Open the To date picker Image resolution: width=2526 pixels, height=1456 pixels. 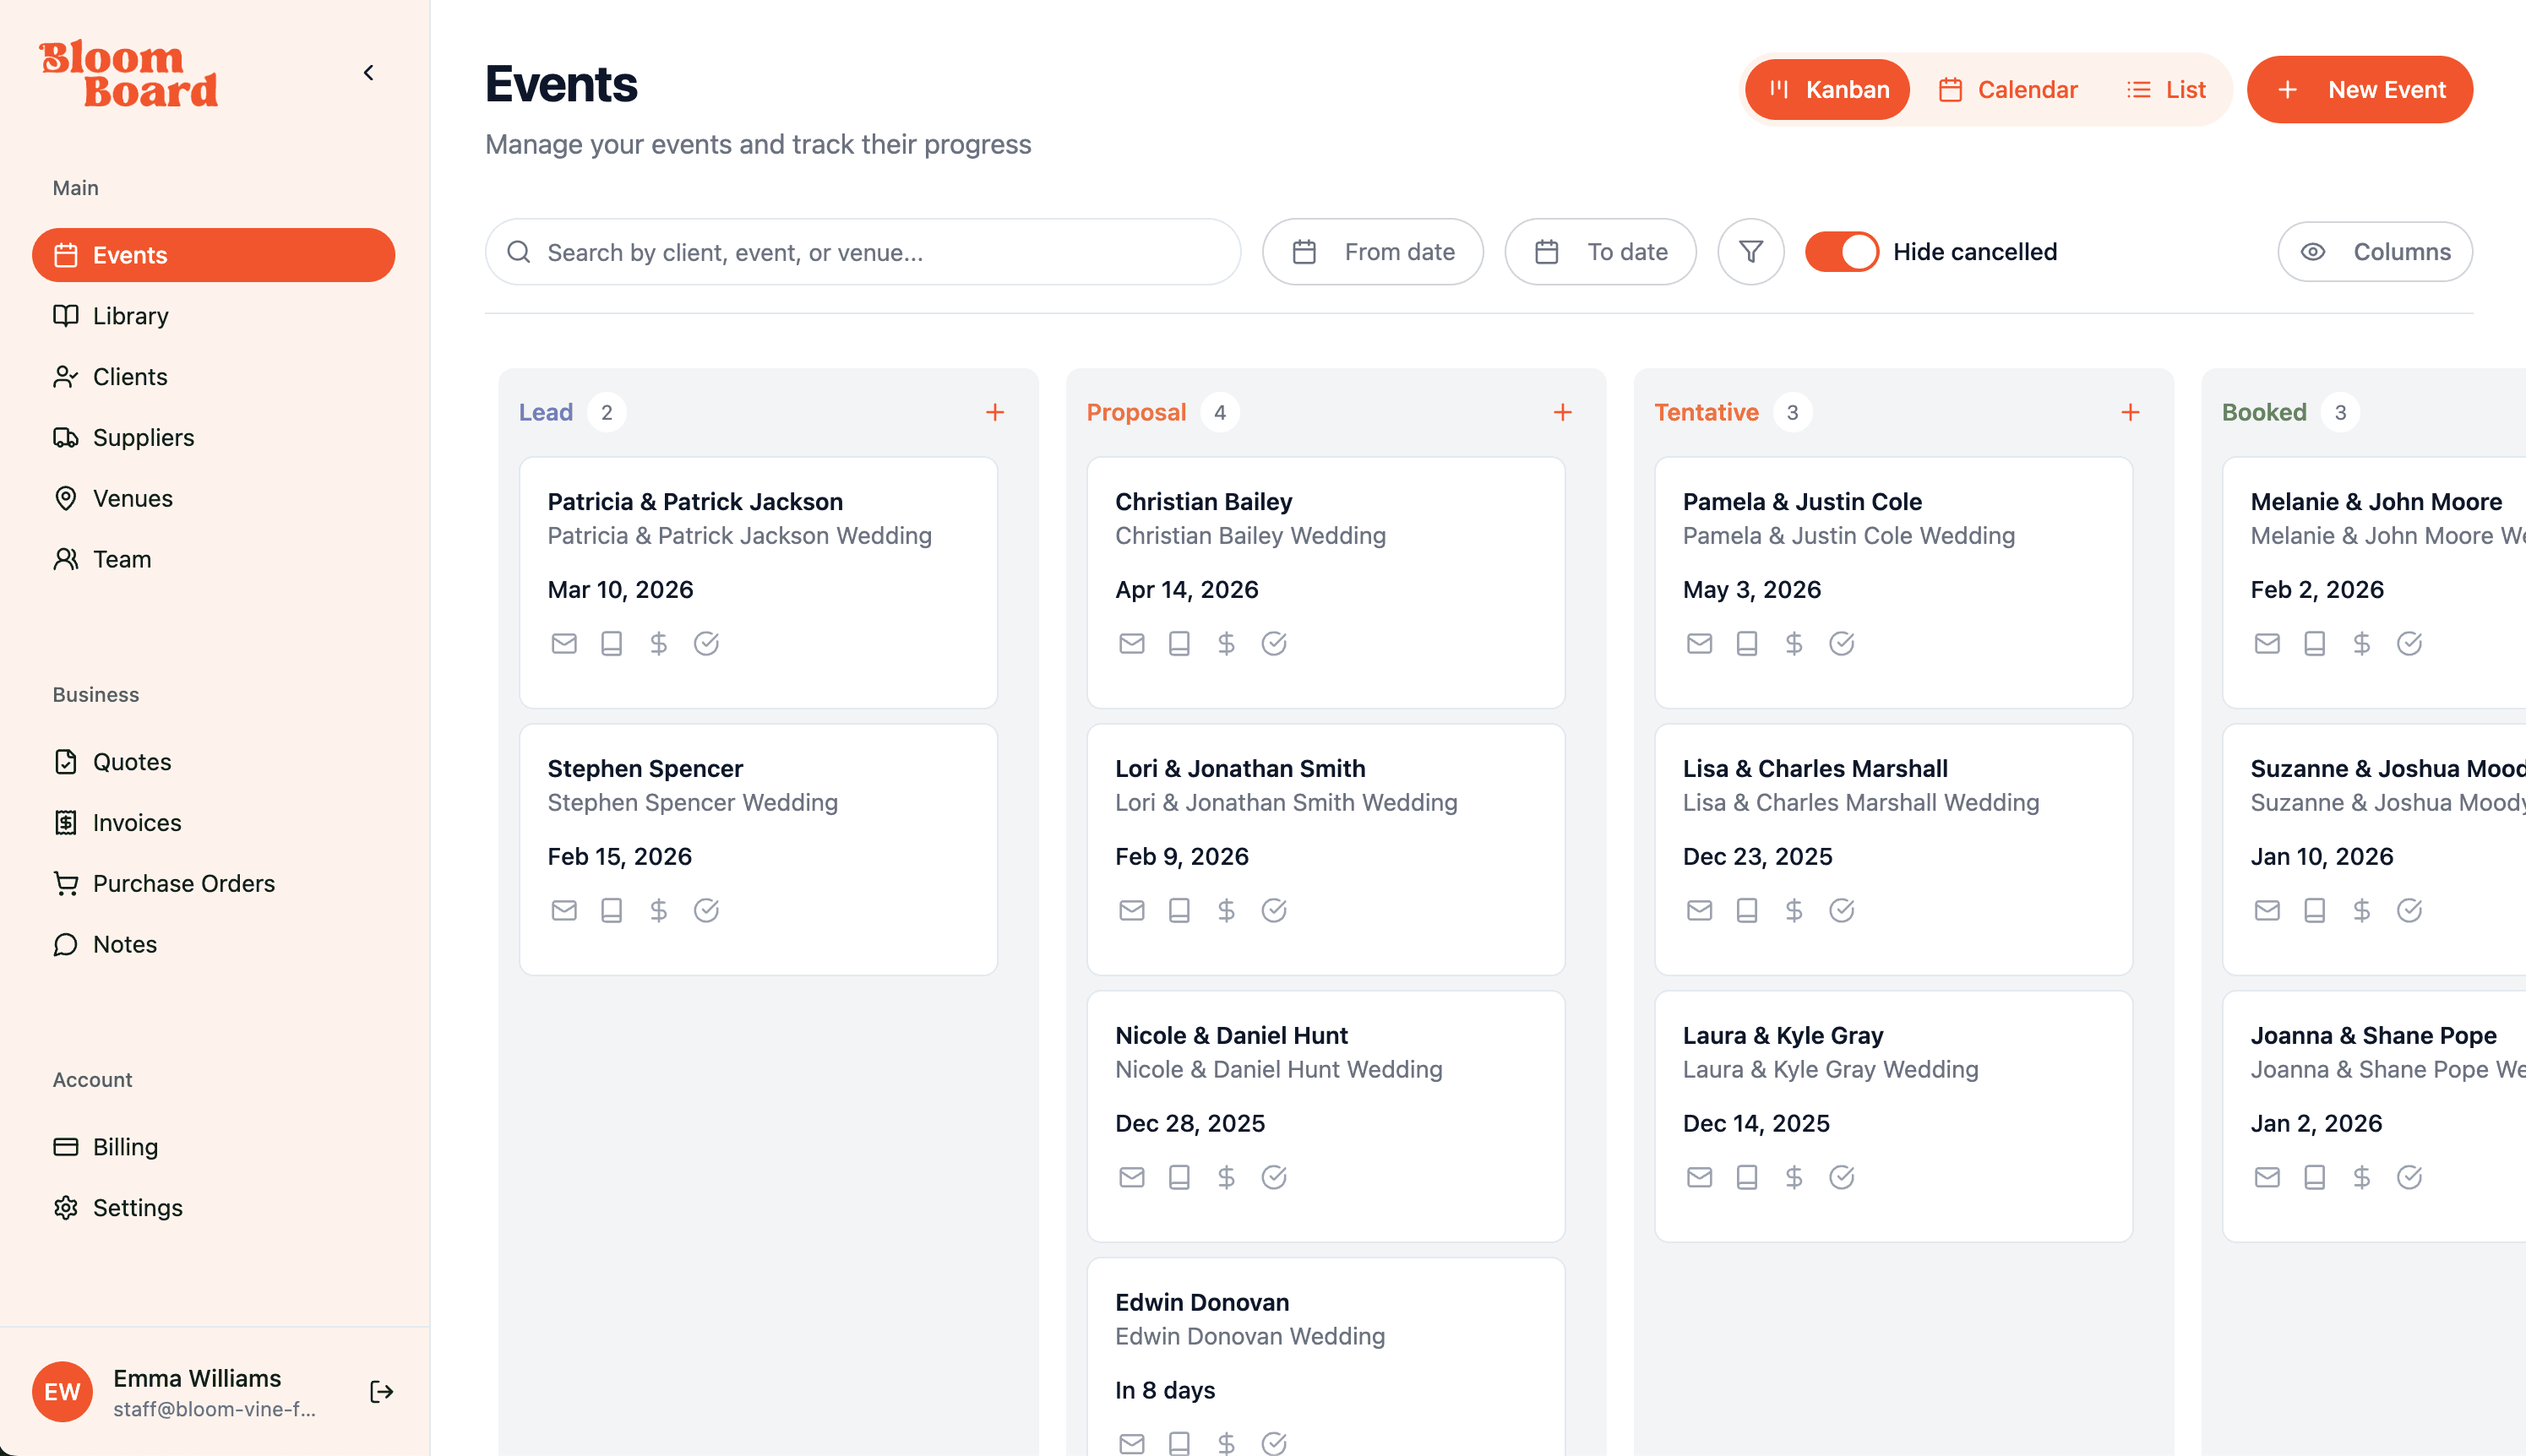1599,251
